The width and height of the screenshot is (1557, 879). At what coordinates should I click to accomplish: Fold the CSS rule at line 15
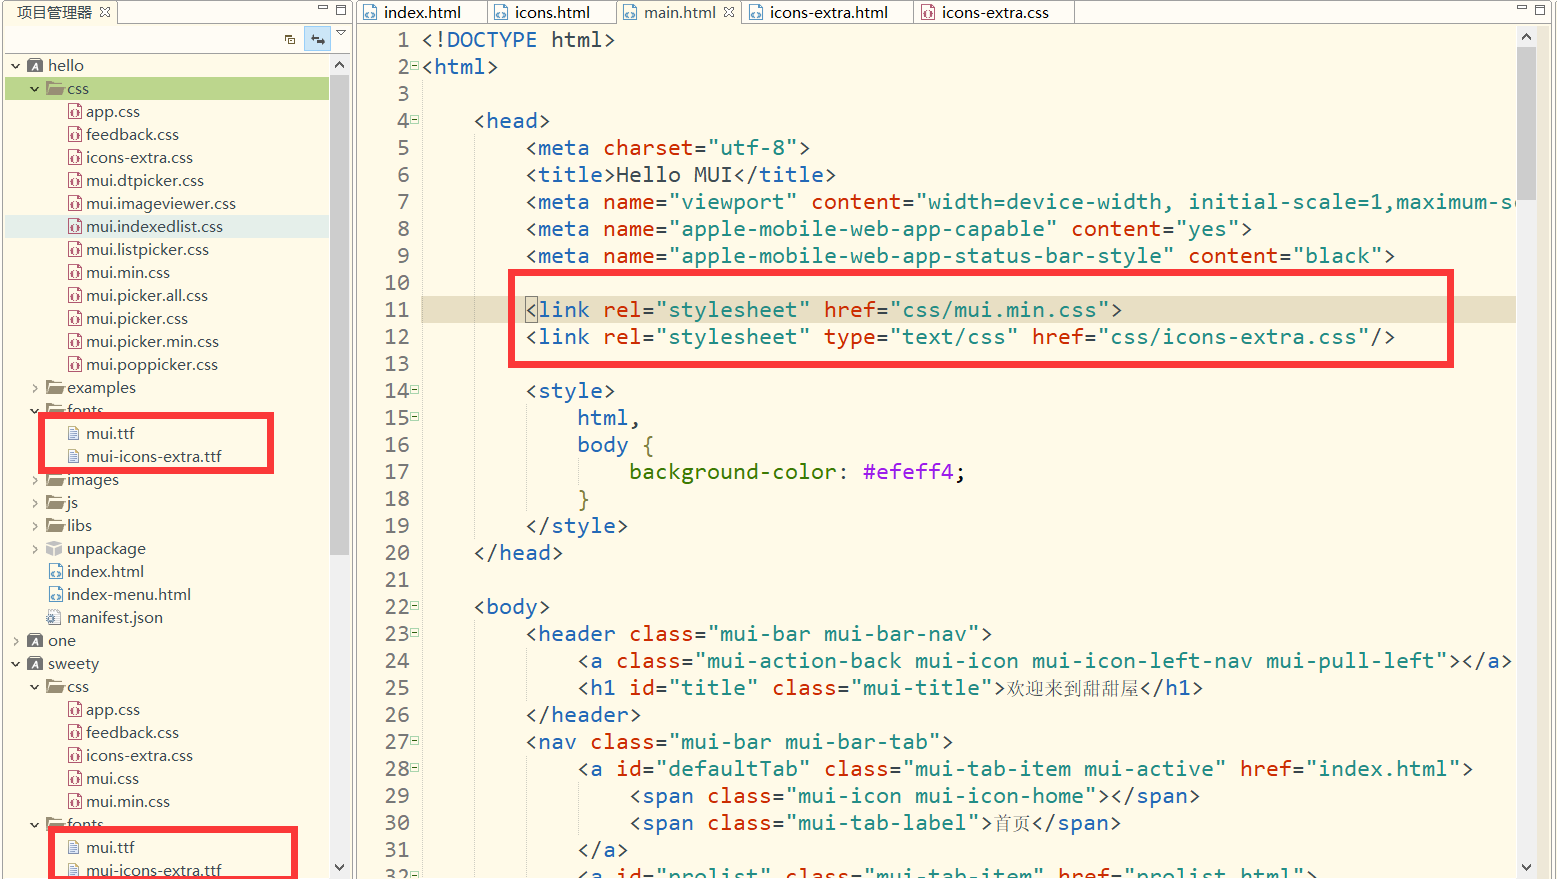(x=414, y=417)
